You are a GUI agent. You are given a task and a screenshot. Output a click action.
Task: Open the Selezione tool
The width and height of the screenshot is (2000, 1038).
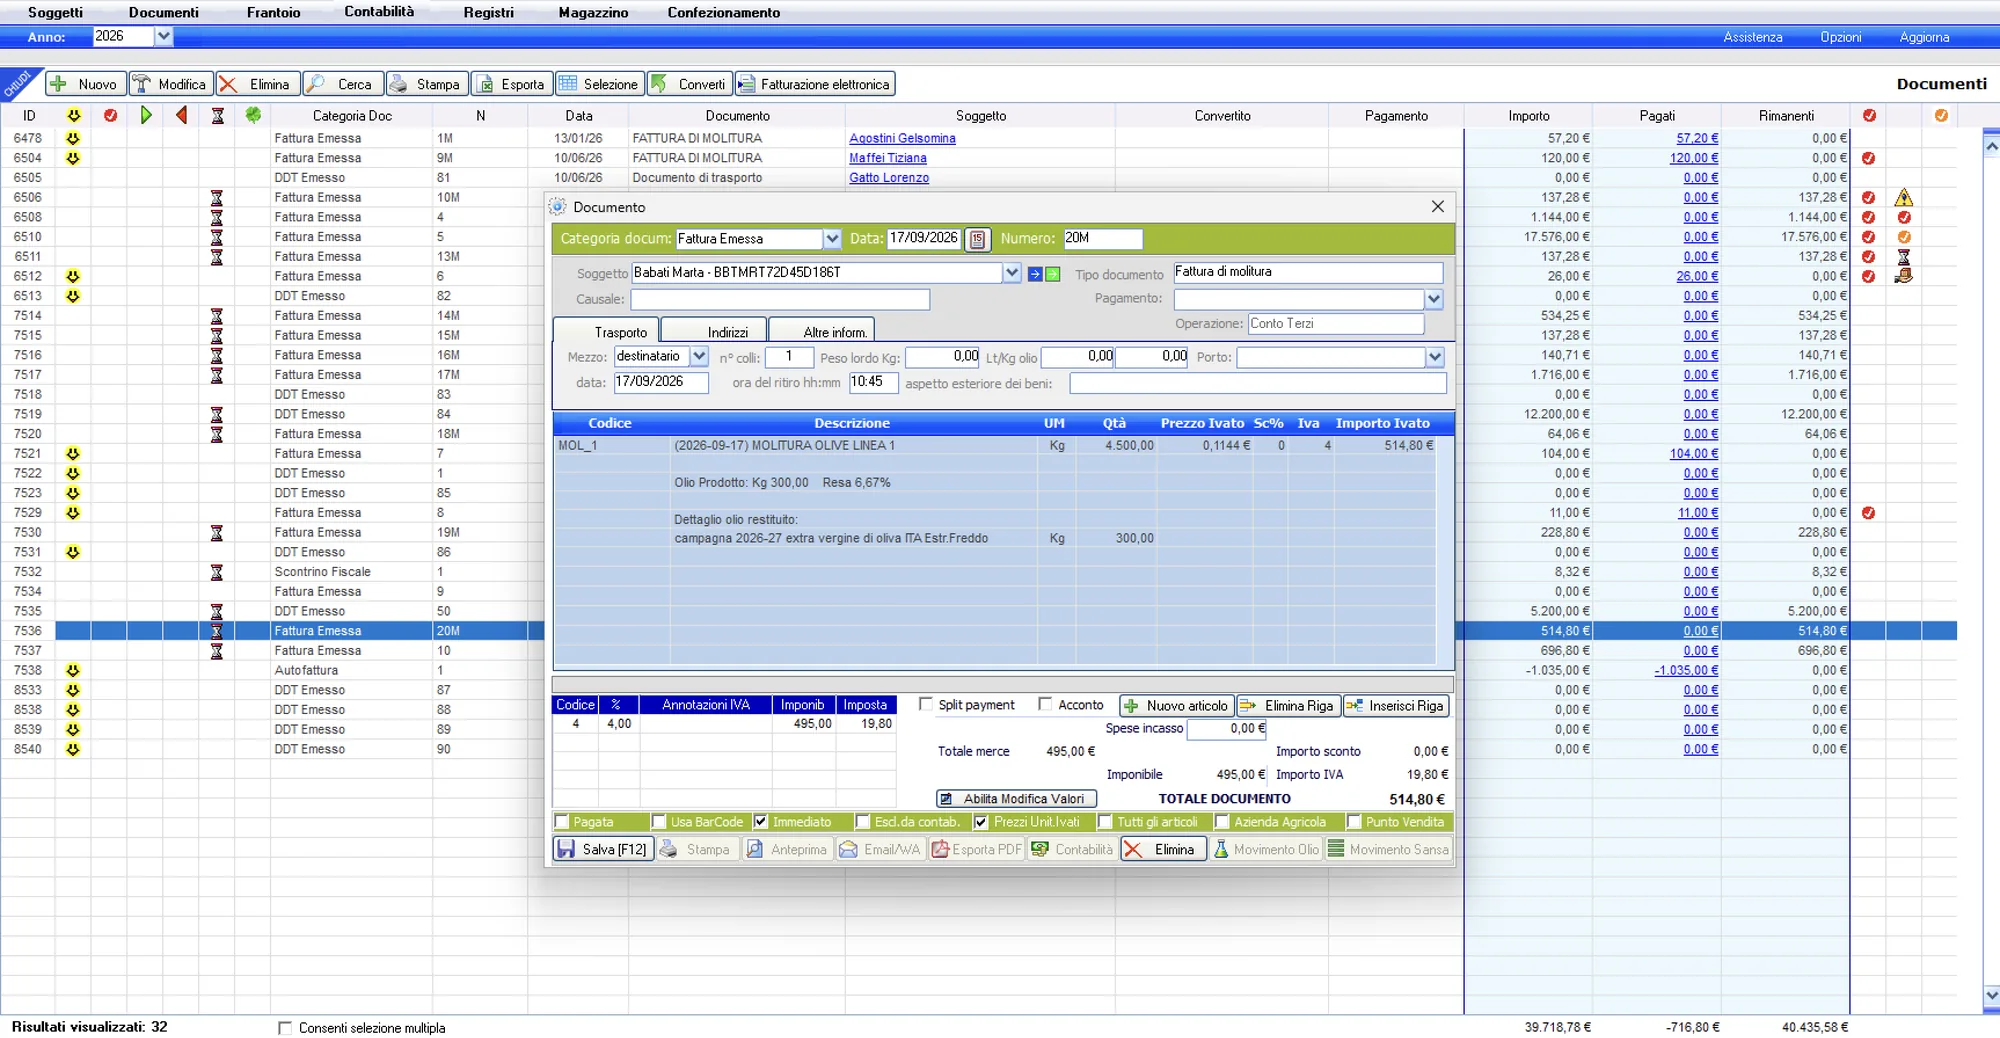(x=599, y=84)
